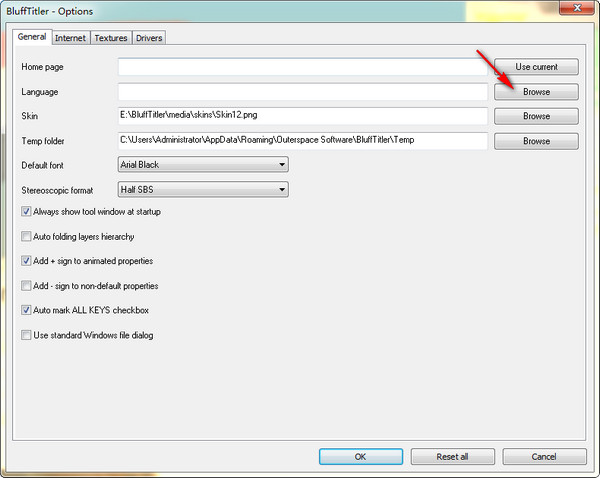This screenshot has width=600, height=478.
Task: Toggle Auto mark ALL KEYS checkbox
Action: 26,310
